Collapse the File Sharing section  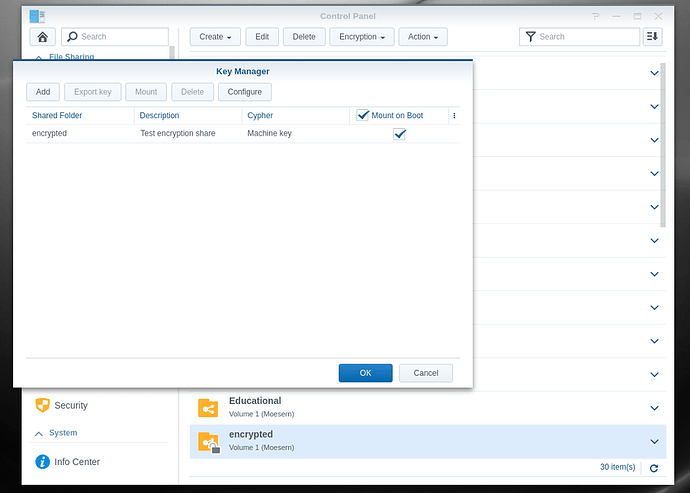coord(39,57)
